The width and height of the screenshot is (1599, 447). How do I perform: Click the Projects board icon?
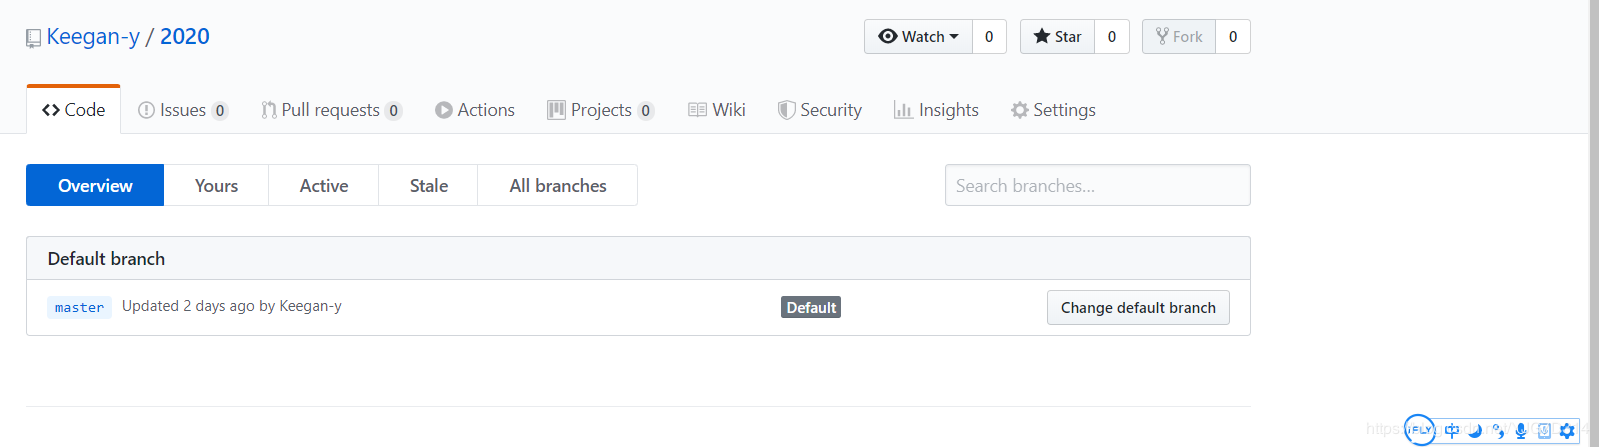click(x=556, y=110)
